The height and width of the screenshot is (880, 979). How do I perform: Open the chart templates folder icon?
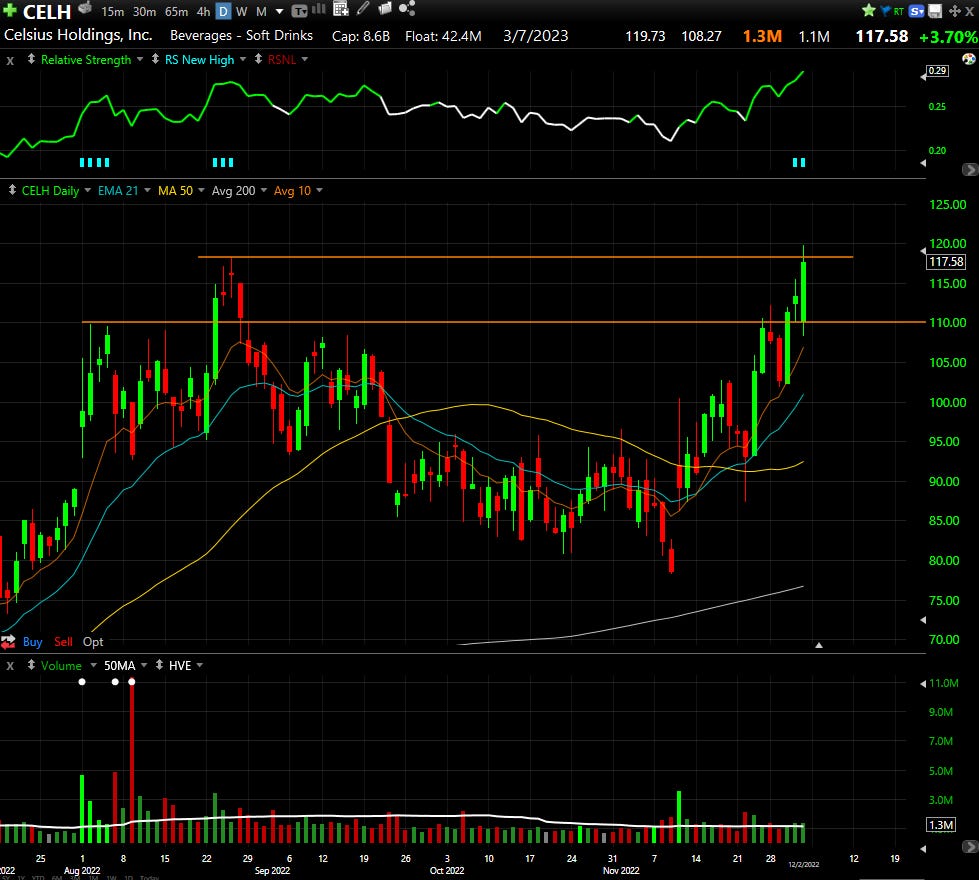coord(385,8)
